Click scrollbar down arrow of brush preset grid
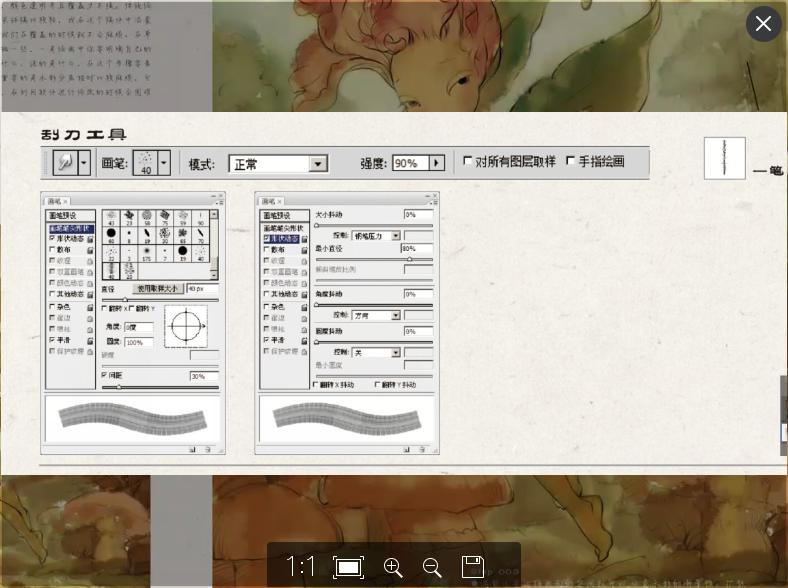Screen dimensions: 788x588 (x=214, y=275)
